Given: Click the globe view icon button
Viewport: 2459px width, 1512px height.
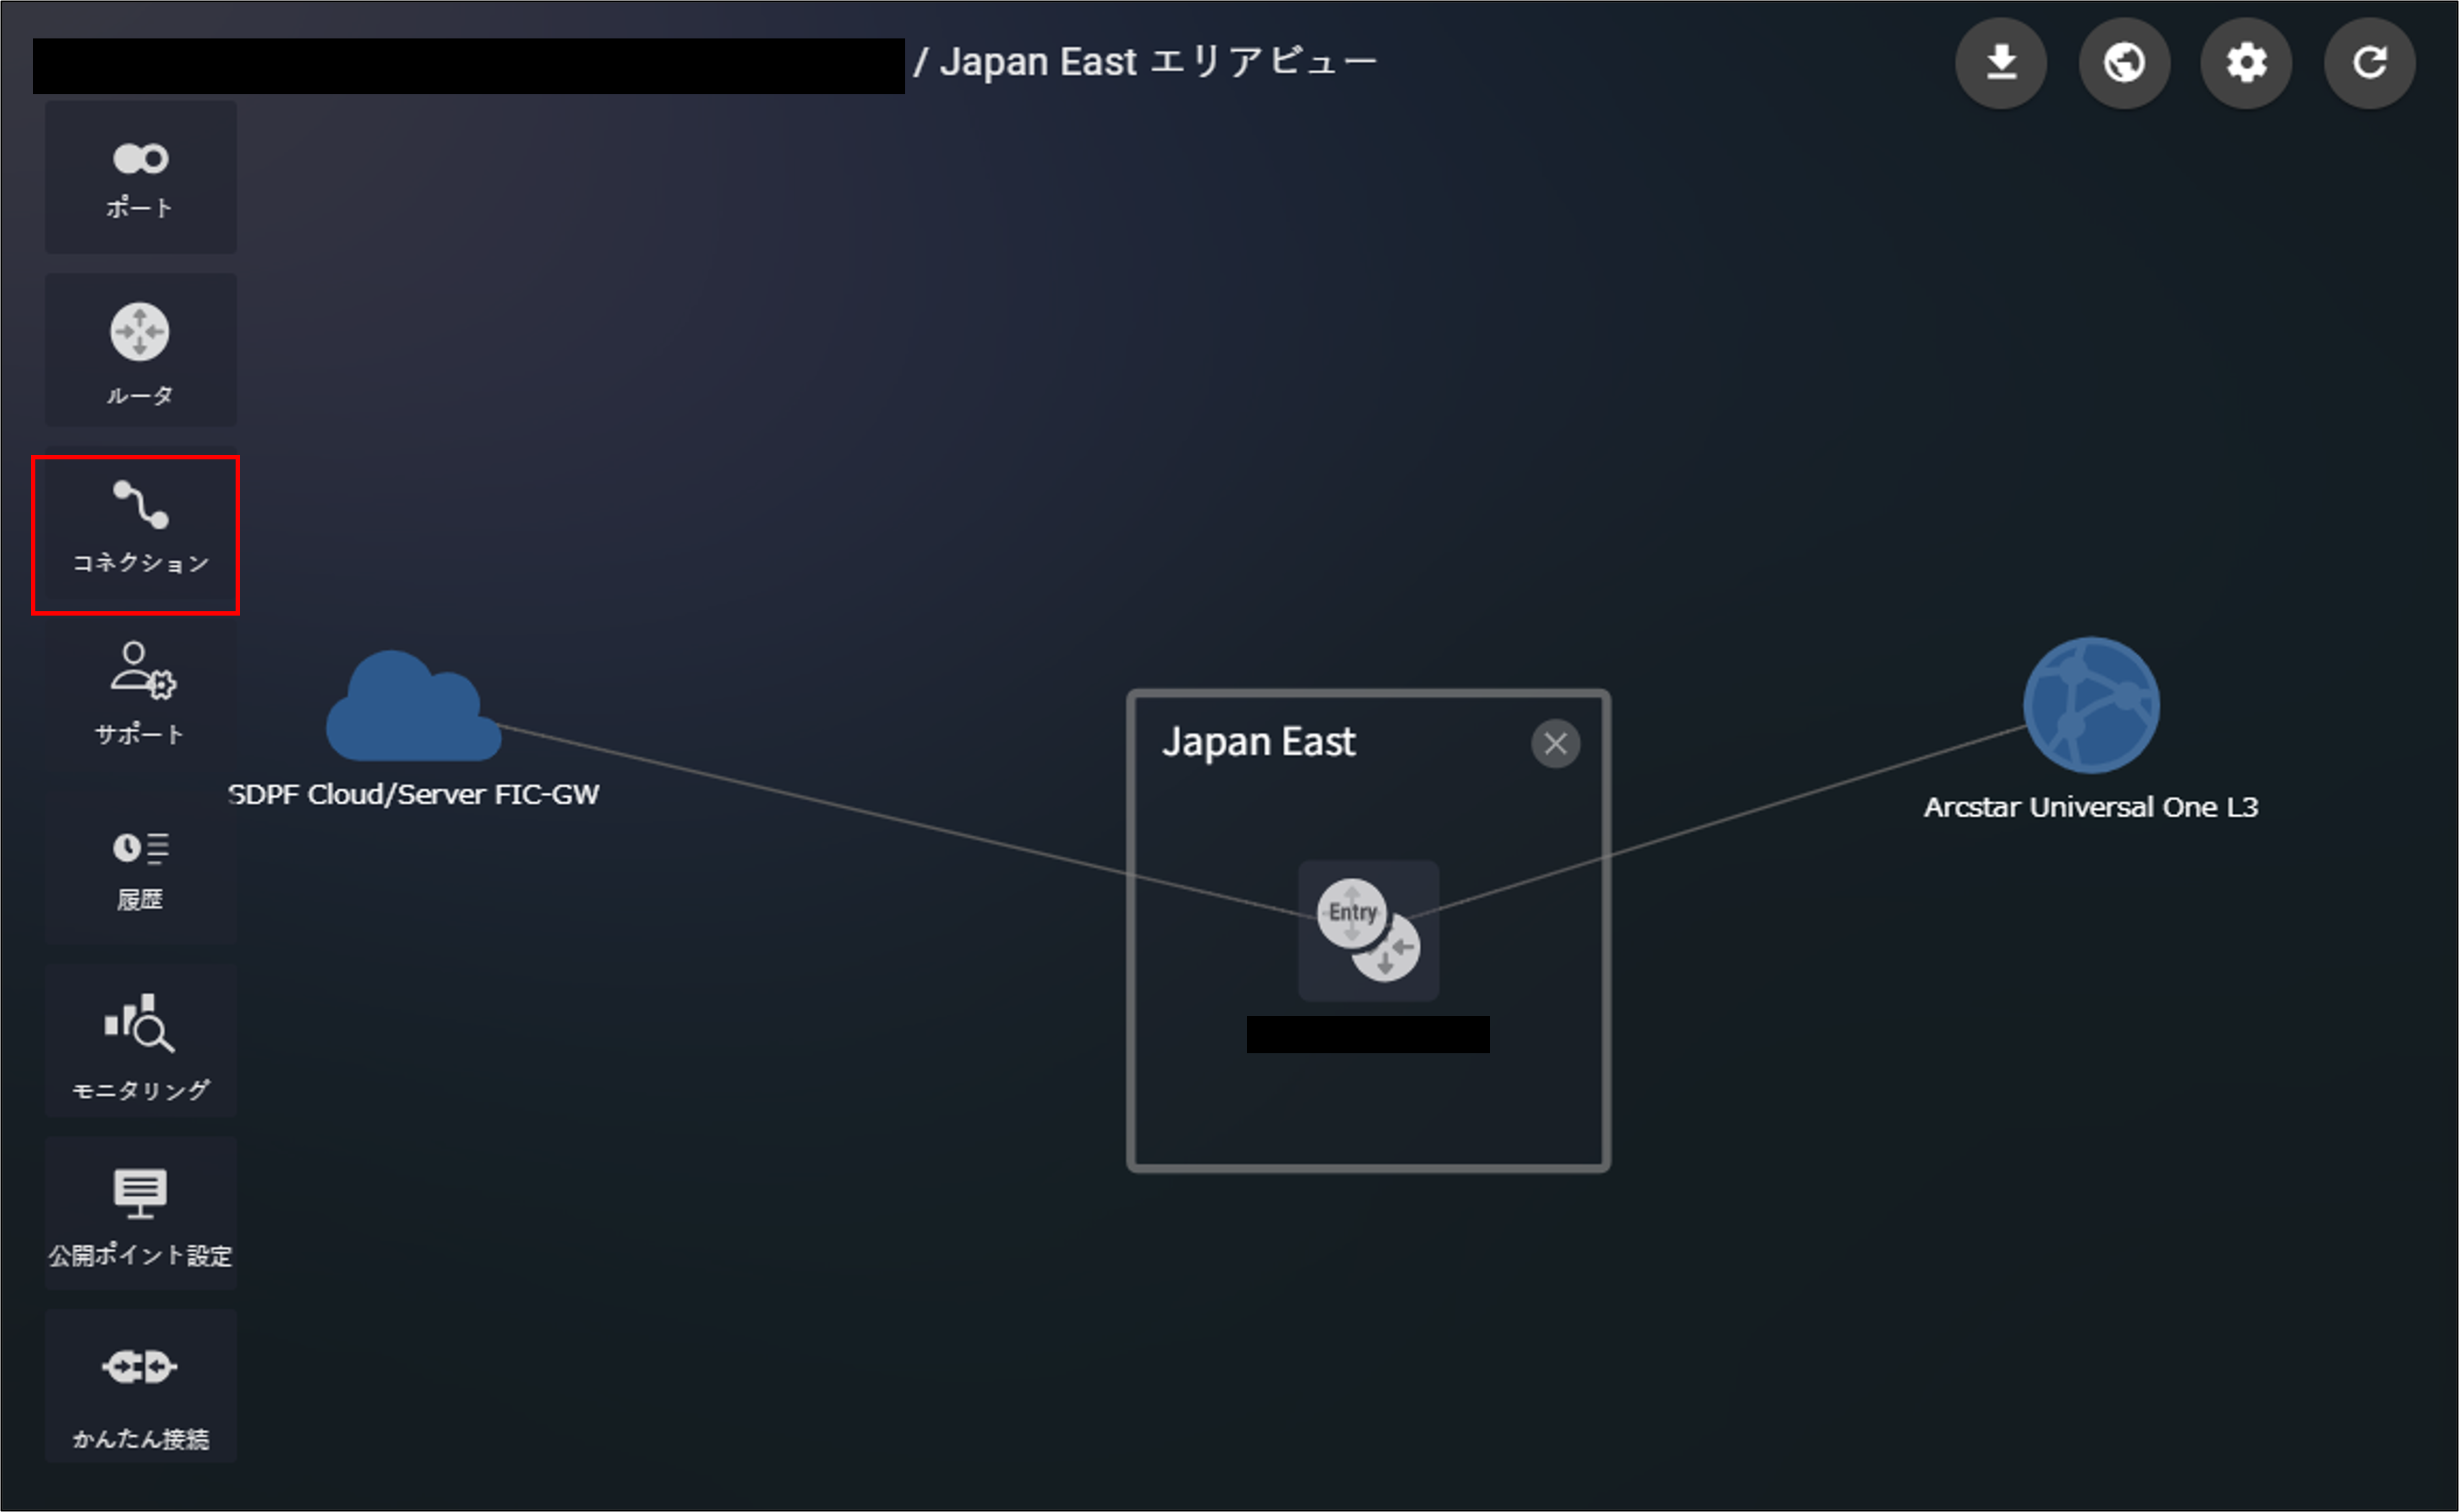Looking at the screenshot, I should pyautogui.click(x=2124, y=62).
